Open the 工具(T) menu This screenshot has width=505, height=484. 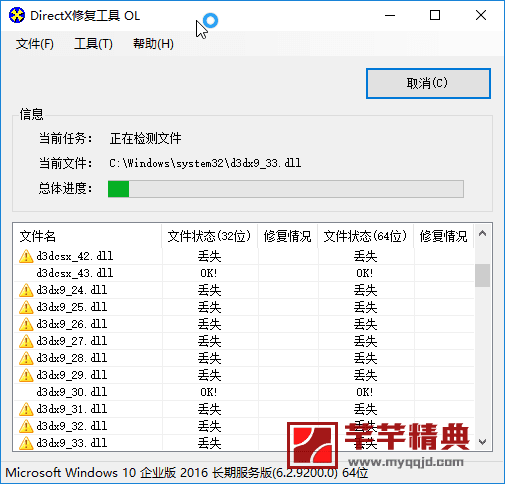coord(93,44)
